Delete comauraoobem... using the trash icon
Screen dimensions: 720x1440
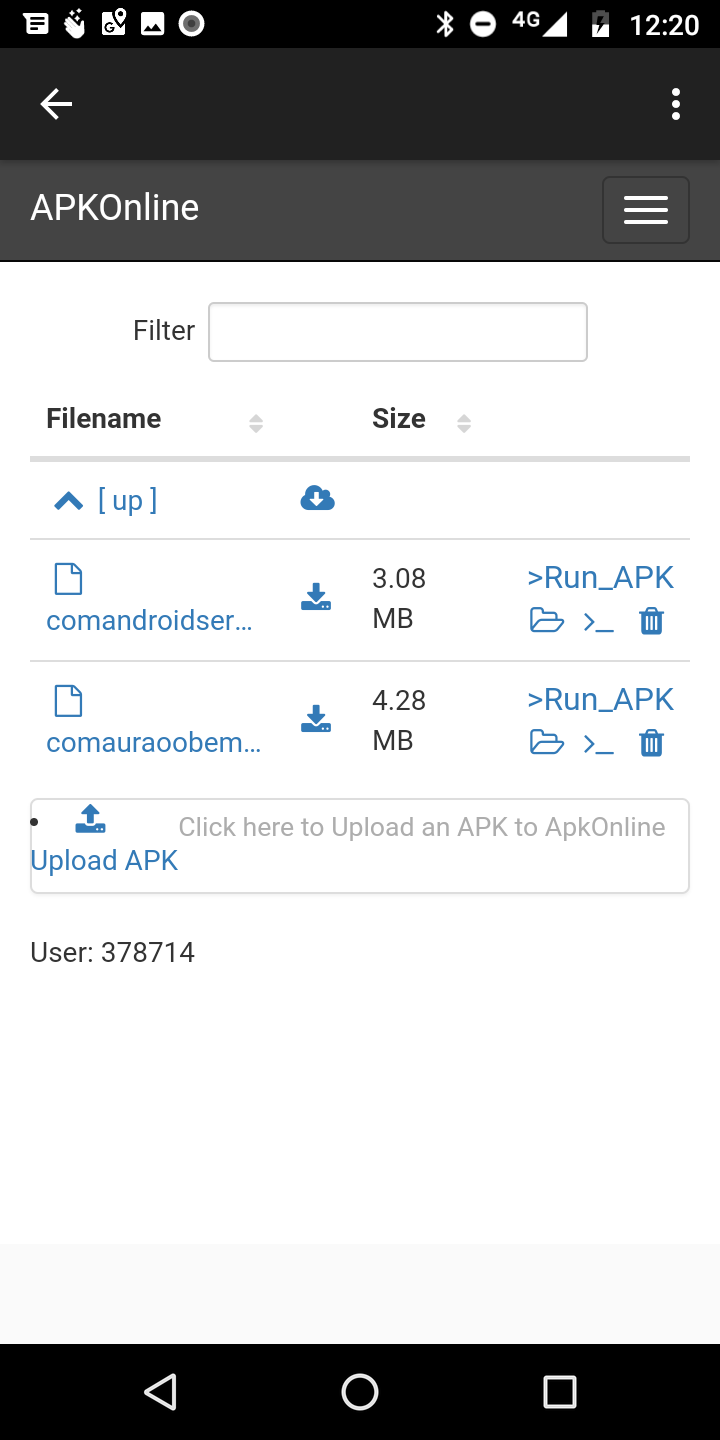coord(651,743)
